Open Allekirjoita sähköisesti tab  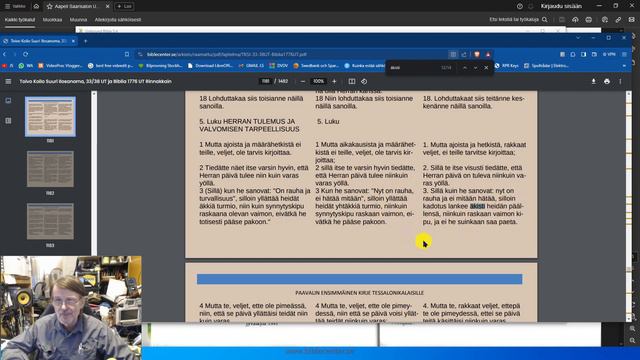tap(118, 20)
